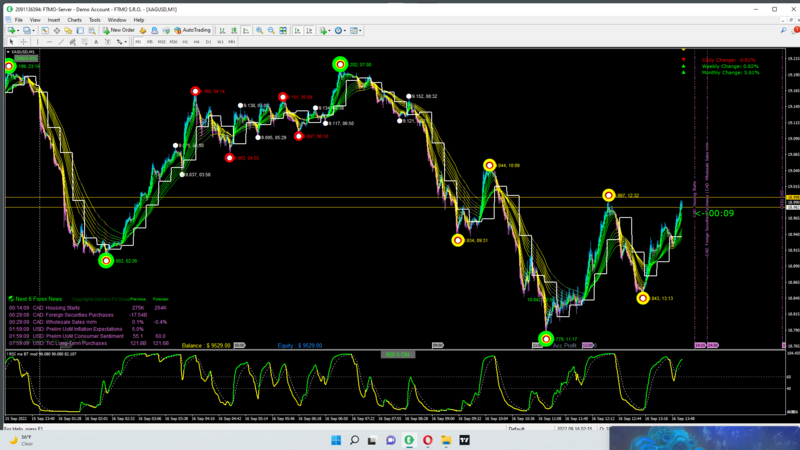Open the Window menu

pyautogui.click(x=117, y=20)
